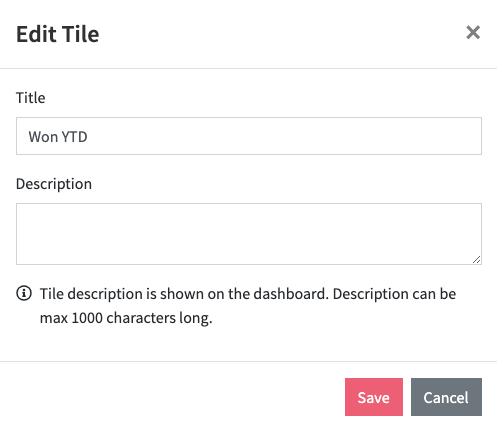Click the Edit Tile heading text

coord(58,34)
